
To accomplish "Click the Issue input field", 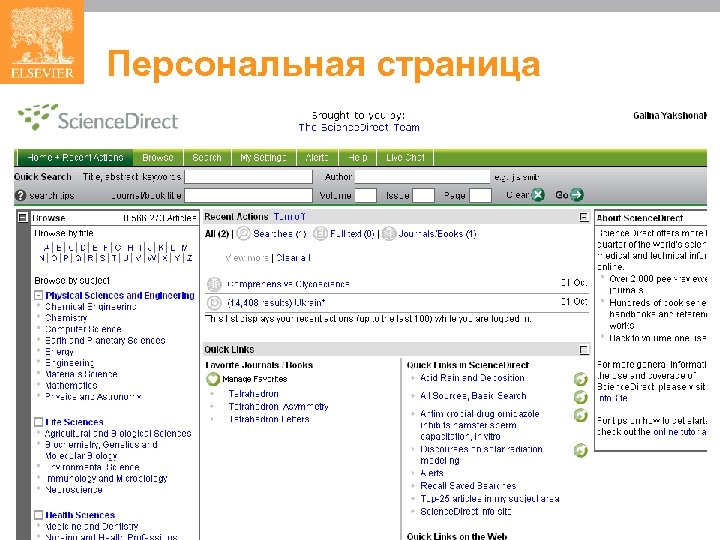I will (423, 196).
